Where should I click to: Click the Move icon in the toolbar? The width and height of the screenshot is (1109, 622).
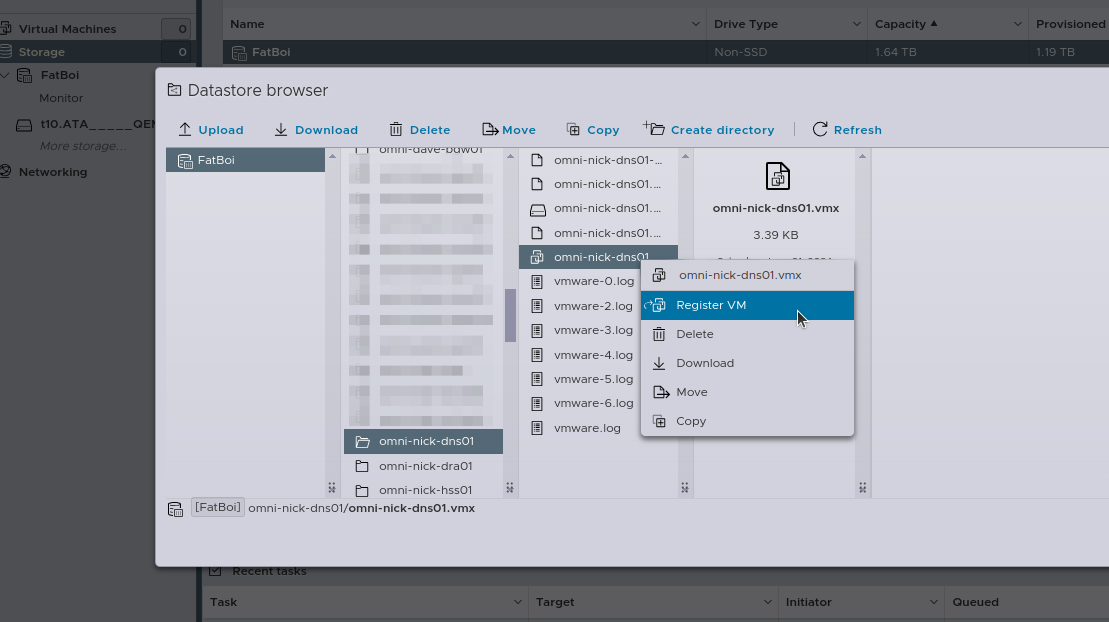[x=490, y=130]
